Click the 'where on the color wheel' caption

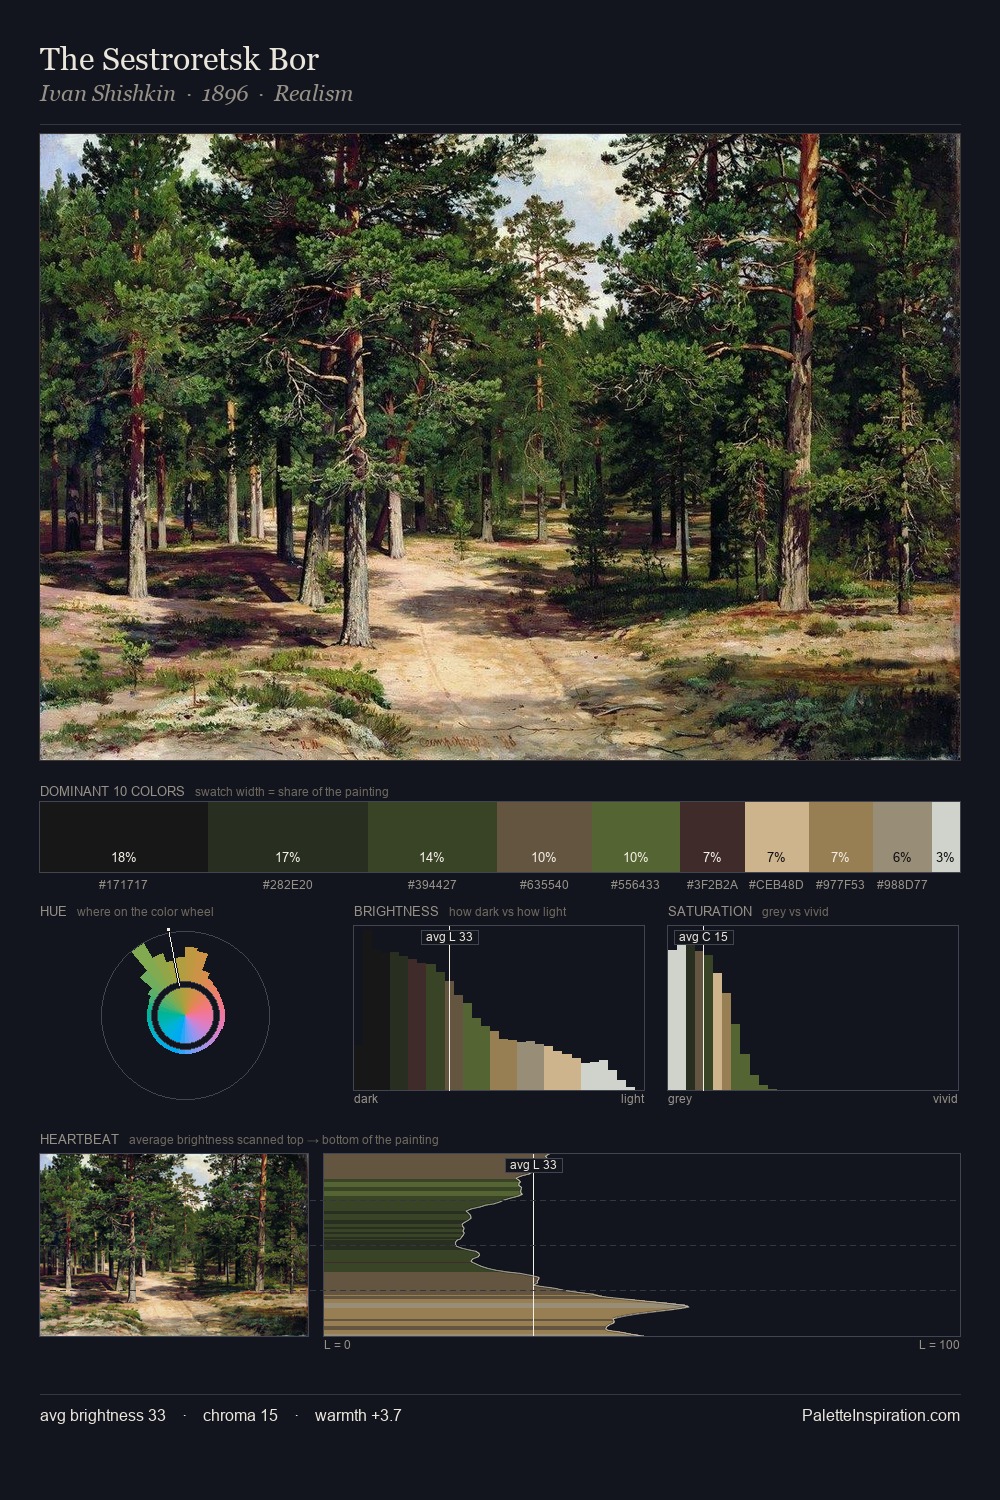pyautogui.click(x=145, y=912)
